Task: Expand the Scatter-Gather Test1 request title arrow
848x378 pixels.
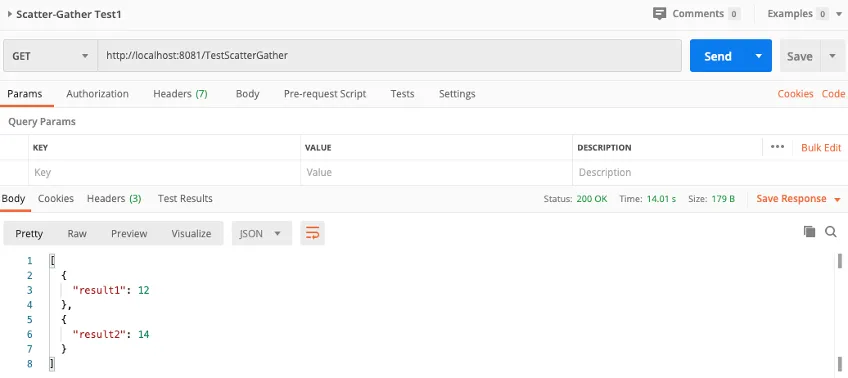Action: coord(10,14)
